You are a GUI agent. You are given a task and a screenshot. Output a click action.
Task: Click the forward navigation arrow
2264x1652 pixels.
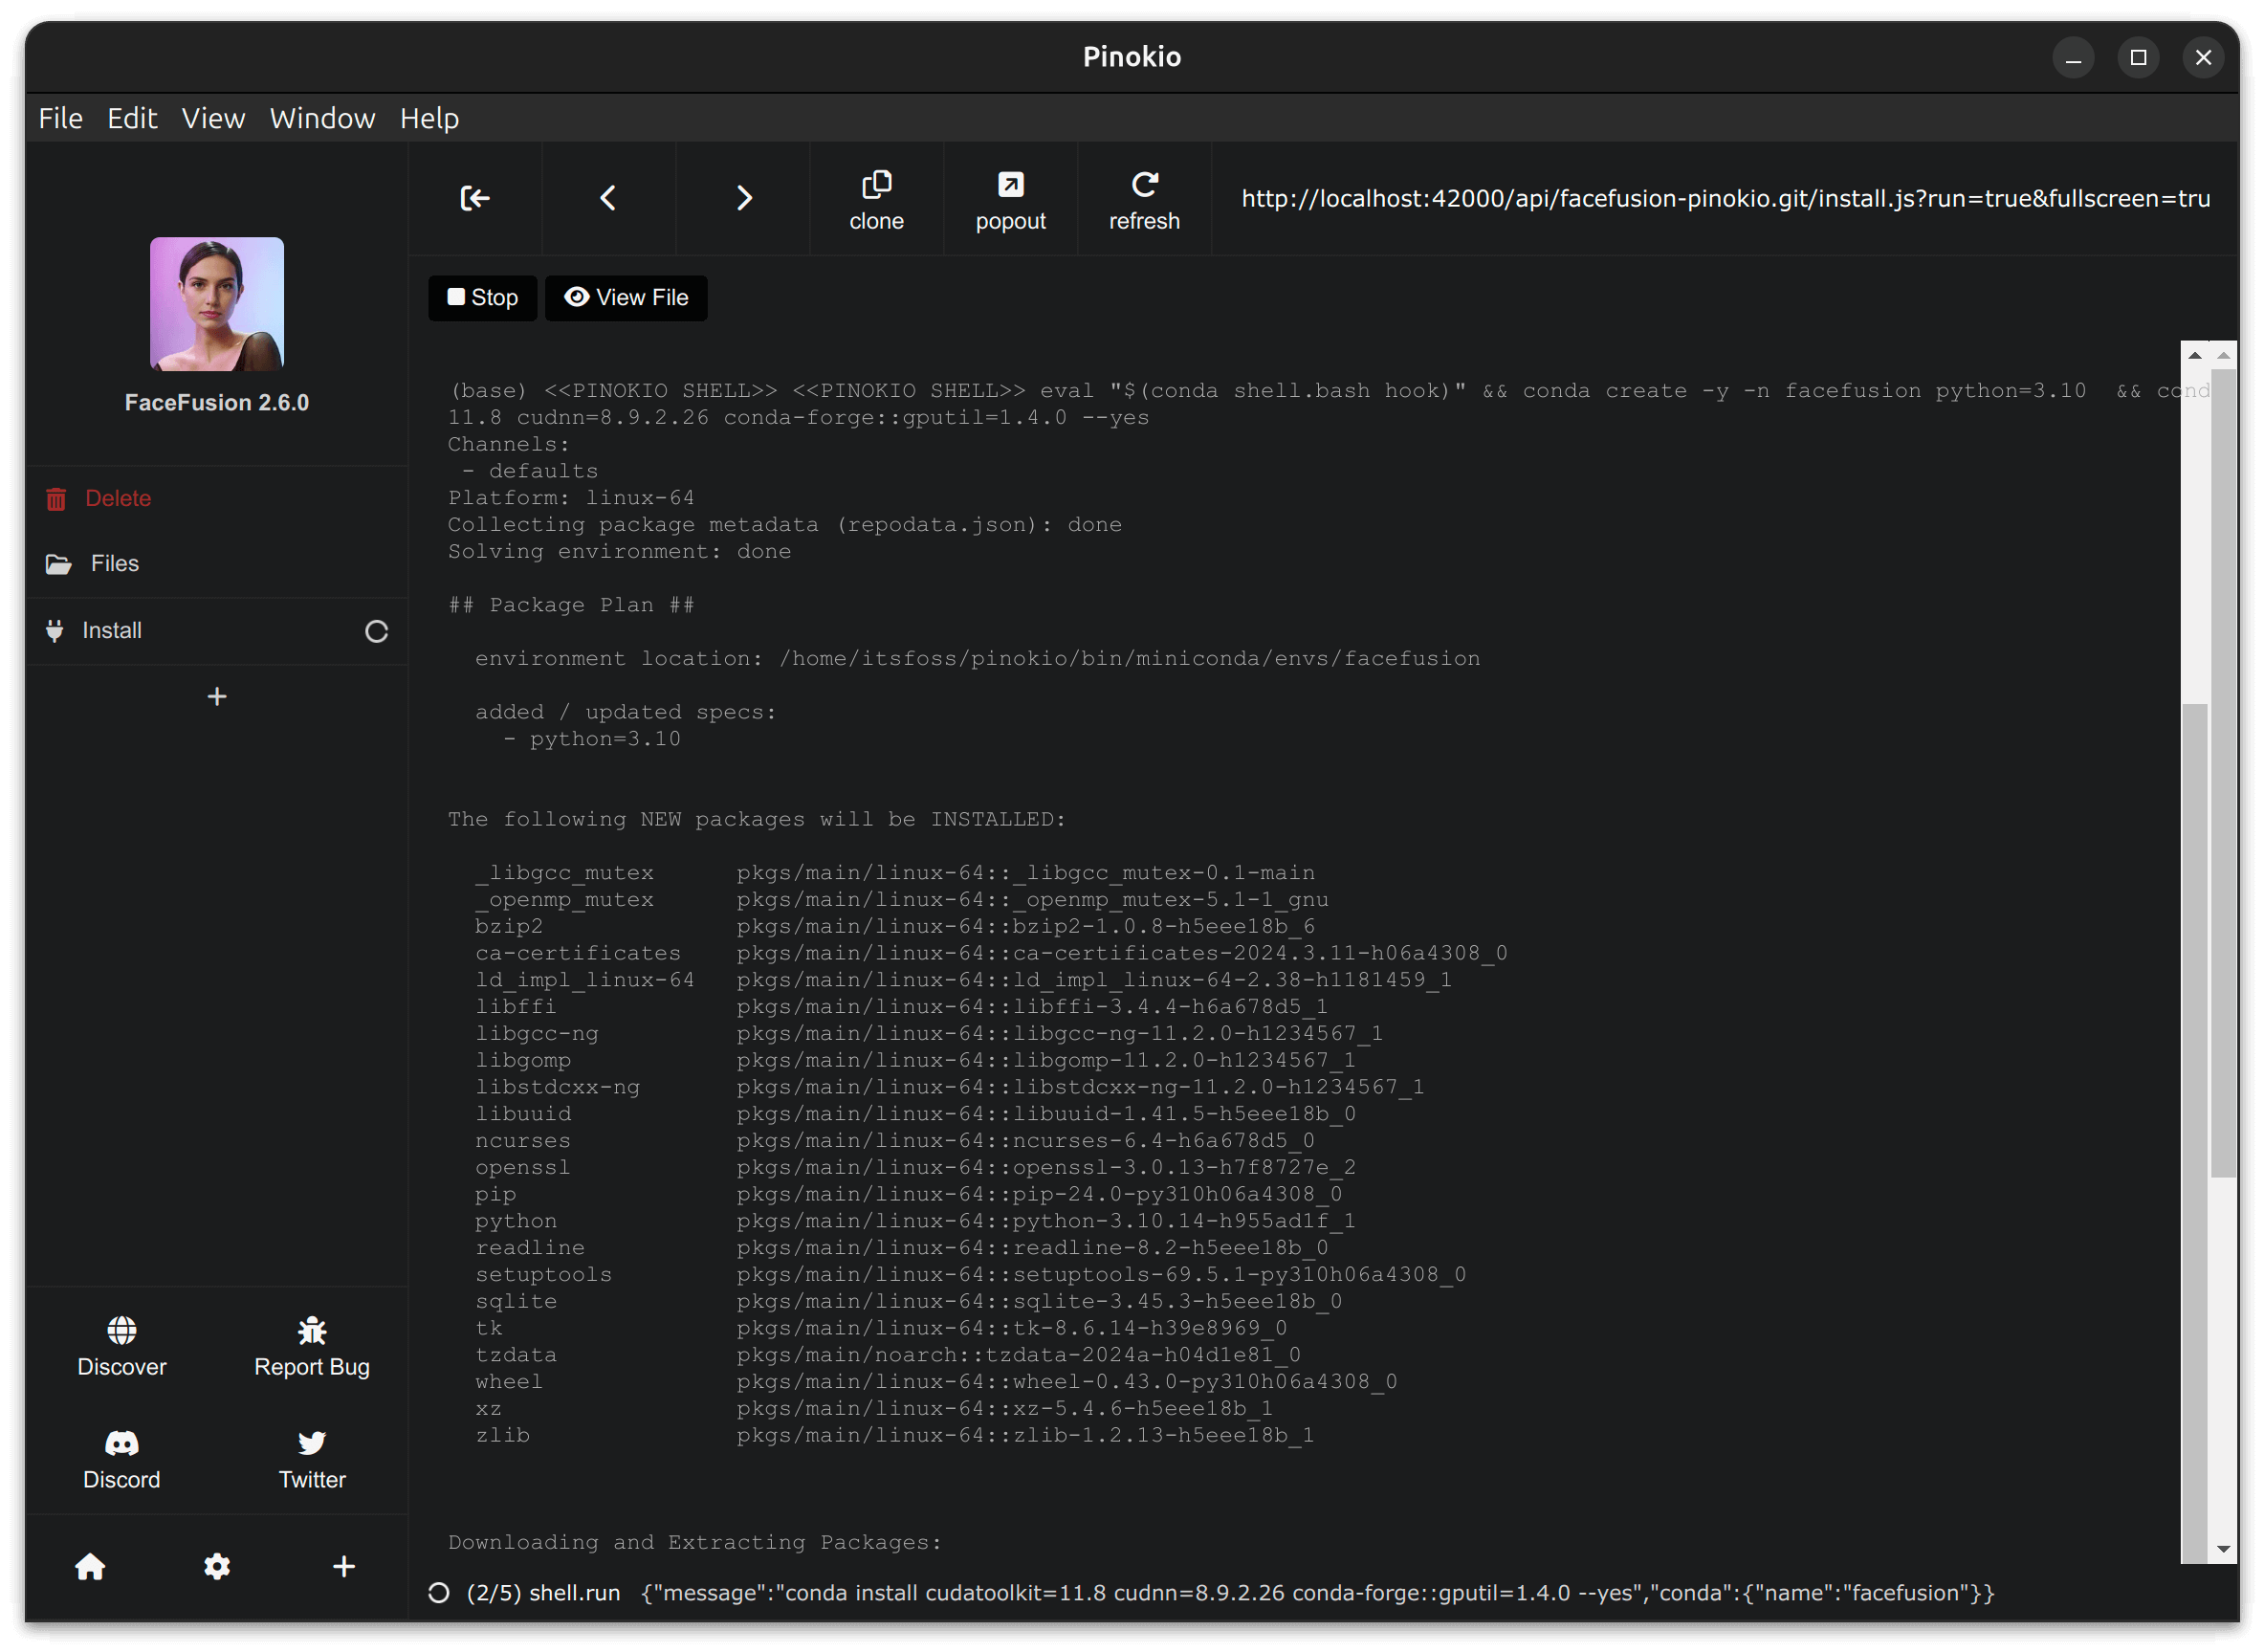point(743,197)
